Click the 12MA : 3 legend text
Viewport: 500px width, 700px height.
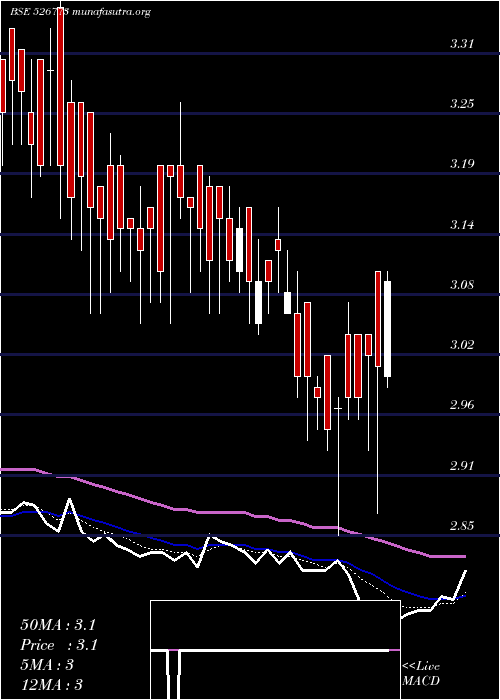tap(52, 685)
